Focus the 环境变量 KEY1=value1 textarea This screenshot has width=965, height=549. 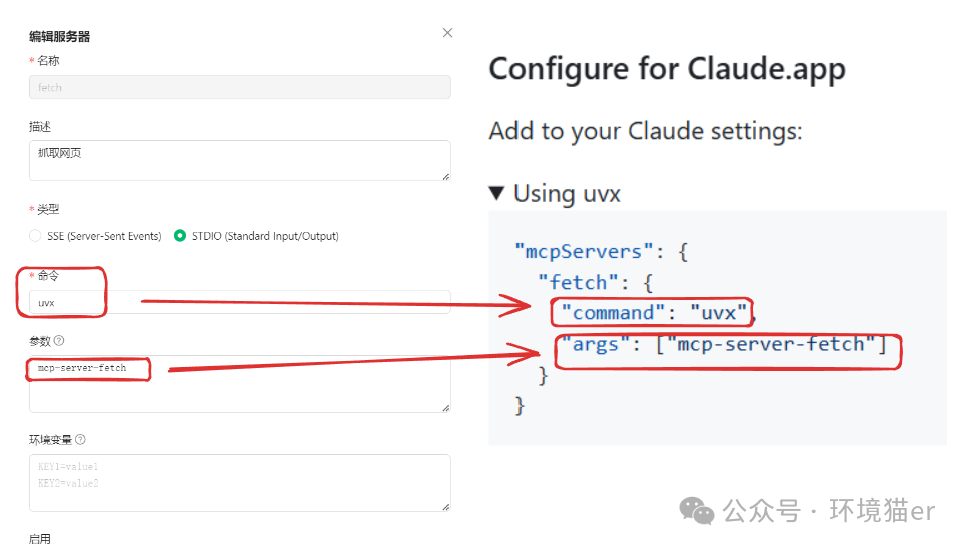point(239,482)
